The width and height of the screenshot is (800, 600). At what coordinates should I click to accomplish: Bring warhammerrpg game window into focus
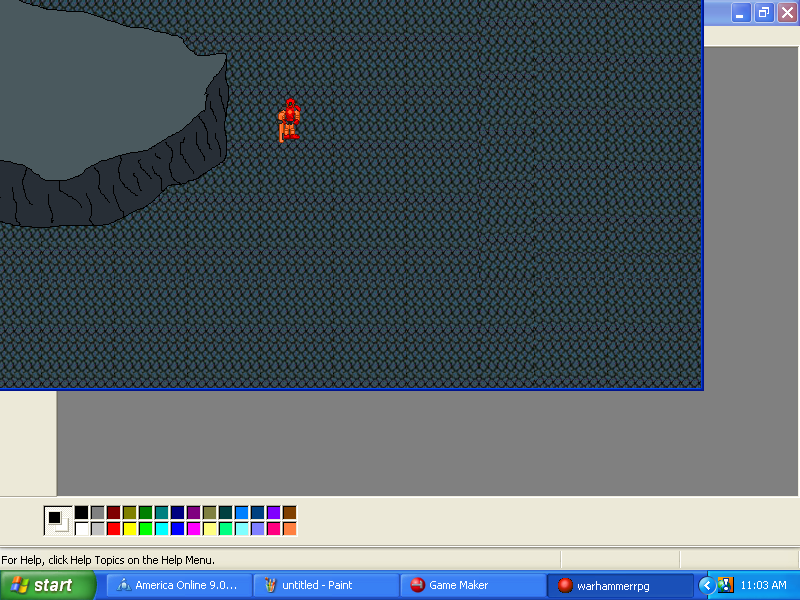click(620, 585)
